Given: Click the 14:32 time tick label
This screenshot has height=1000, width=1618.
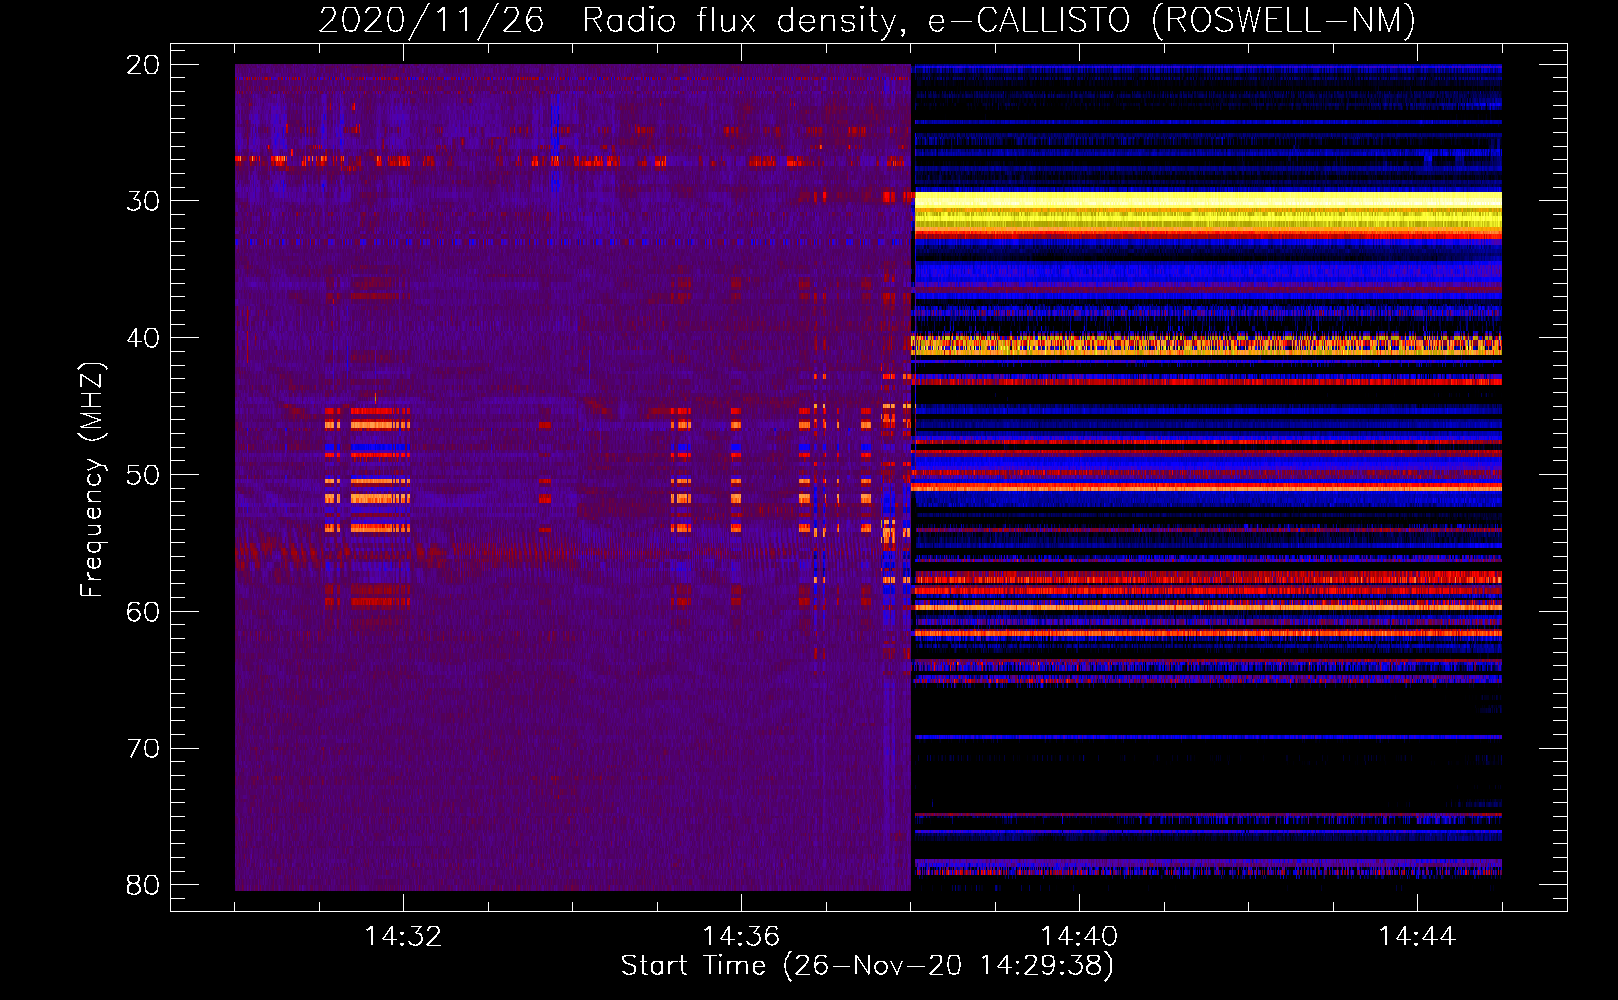Looking at the screenshot, I should 403,937.
